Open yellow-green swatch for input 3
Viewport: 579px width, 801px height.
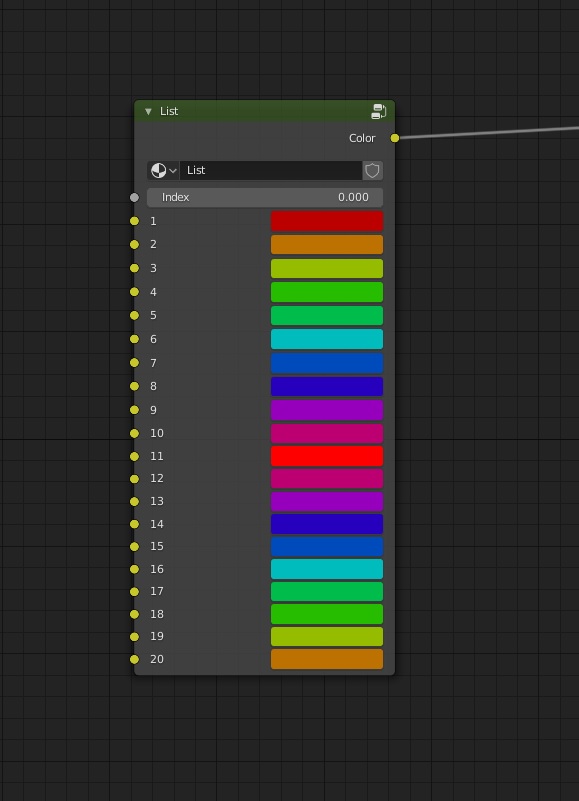point(327,268)
